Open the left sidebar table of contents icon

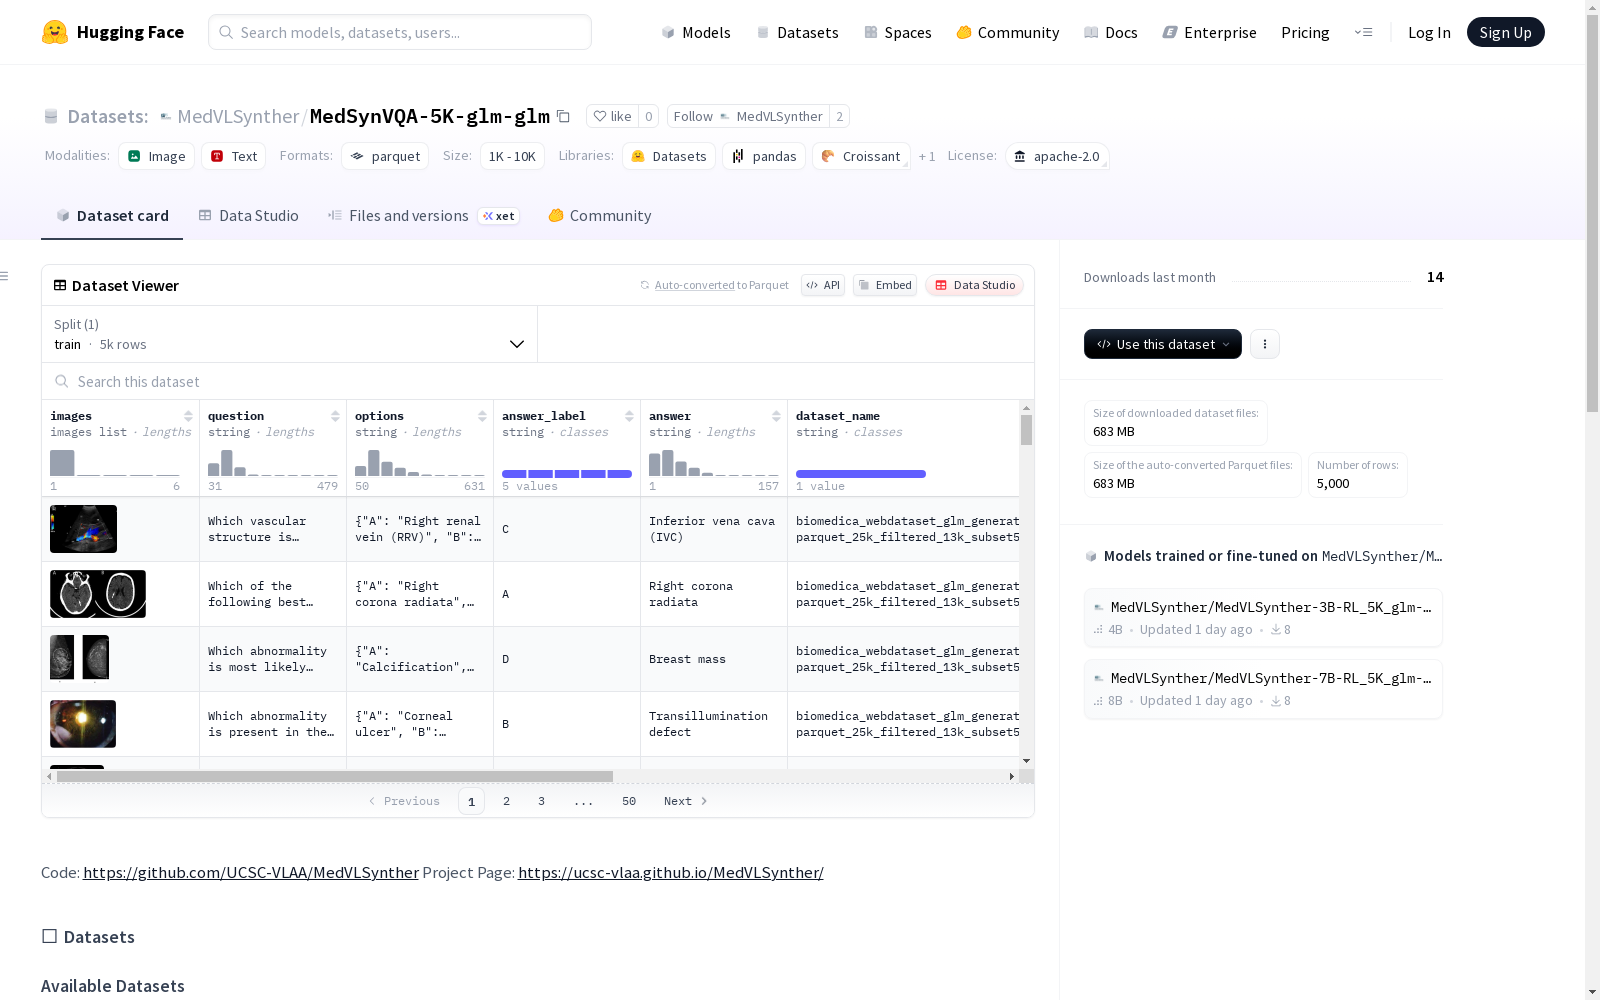(5, 276)
